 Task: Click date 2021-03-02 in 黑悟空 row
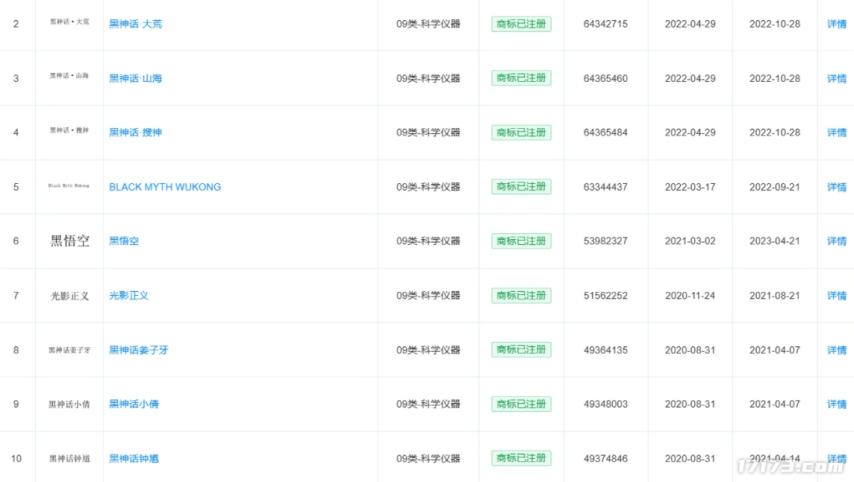690,241
